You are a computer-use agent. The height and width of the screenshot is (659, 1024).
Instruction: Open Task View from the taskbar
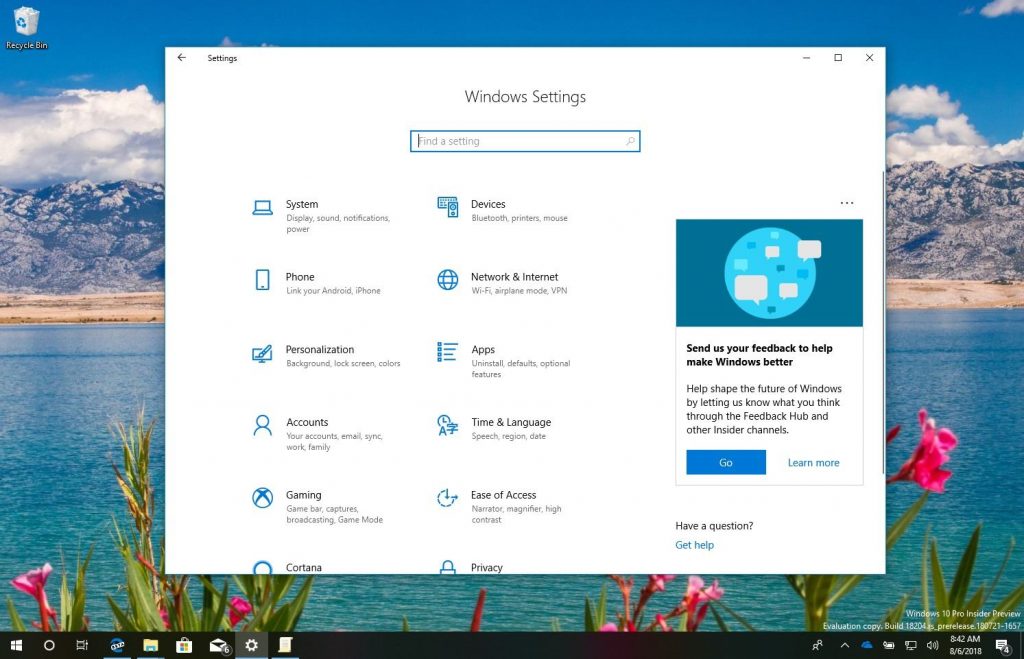[83, 646]
